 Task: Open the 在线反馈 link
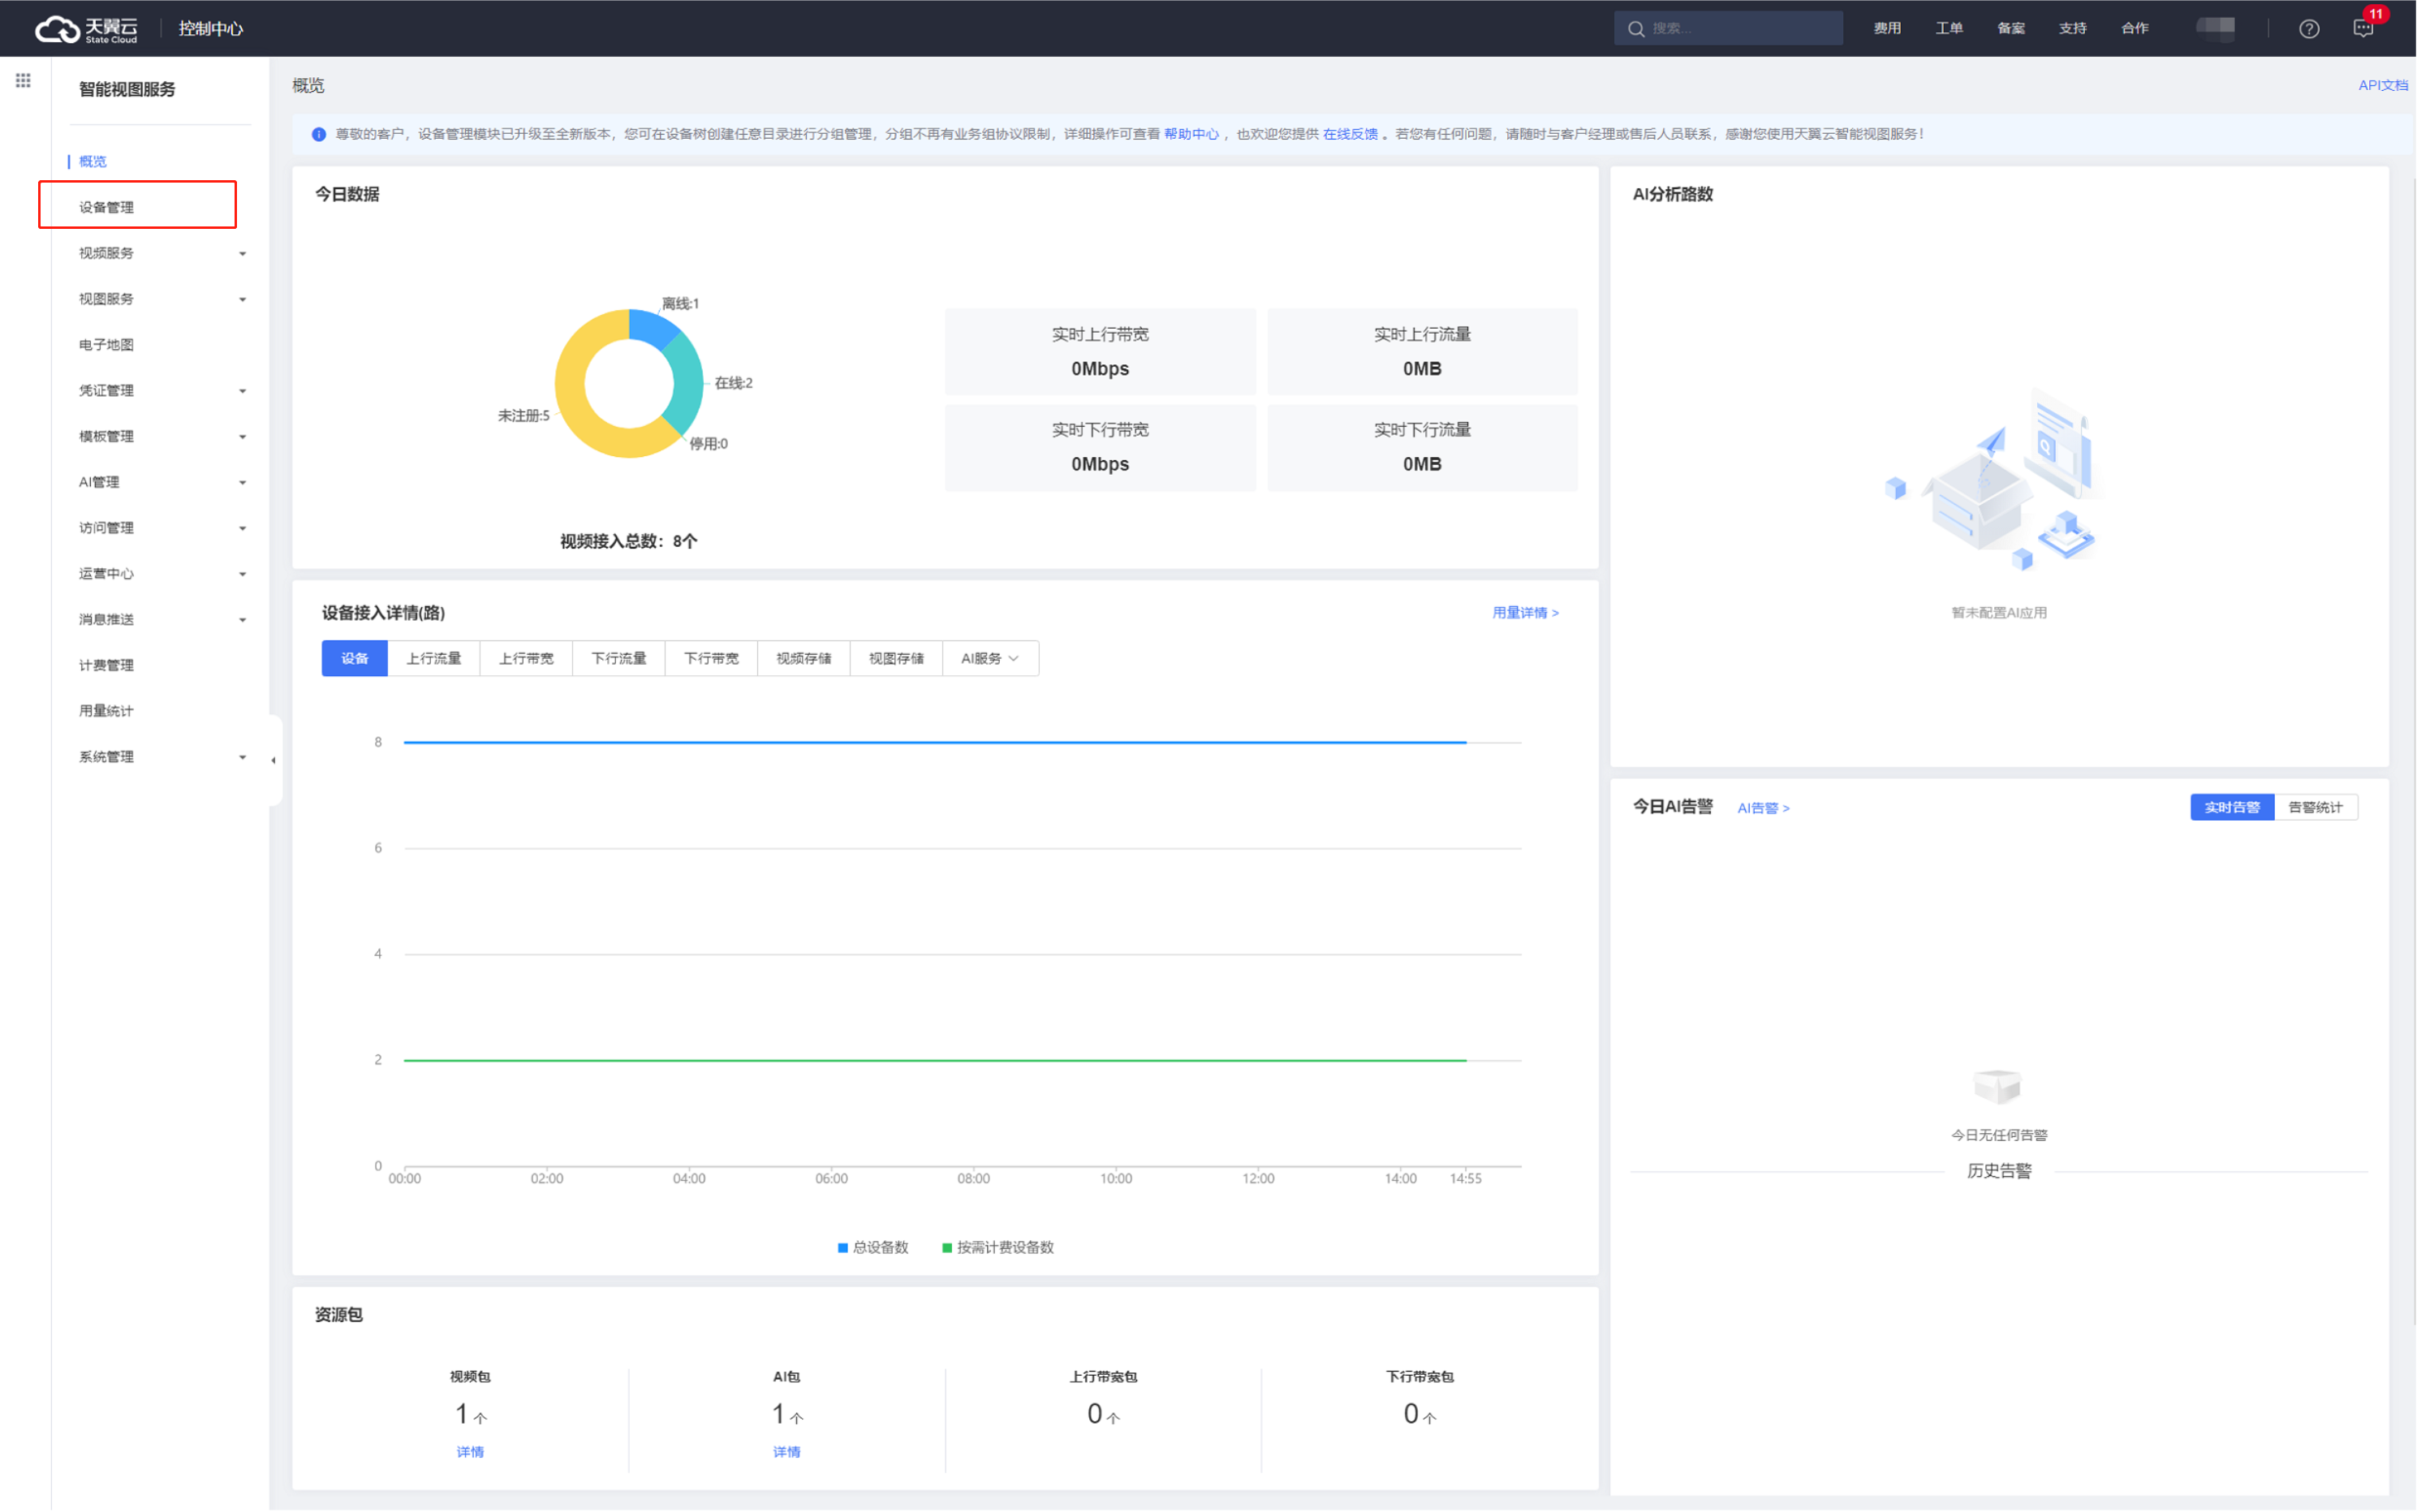1350,134
